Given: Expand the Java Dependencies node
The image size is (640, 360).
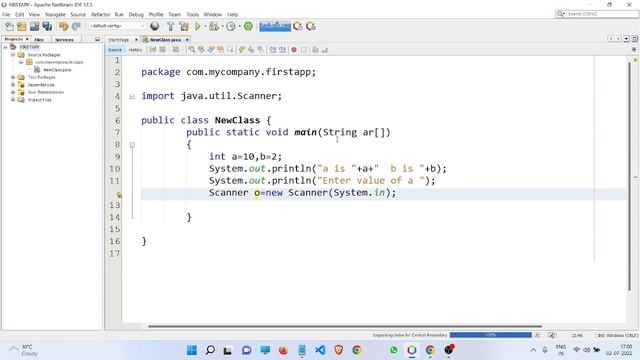Looking at the screenshot, I should coord(13,92).
